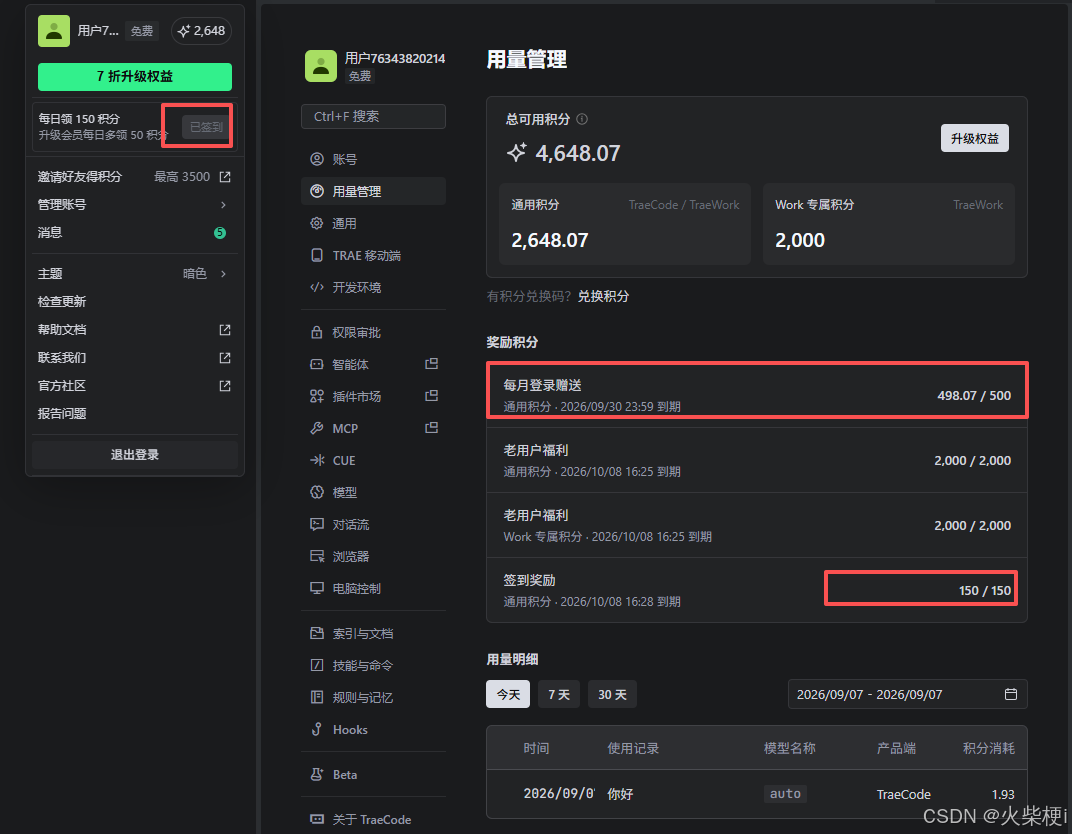Open the 浏览器 icon
Image resolution: width=1072 pixels, height=834 pixels.
coord(317,556)
